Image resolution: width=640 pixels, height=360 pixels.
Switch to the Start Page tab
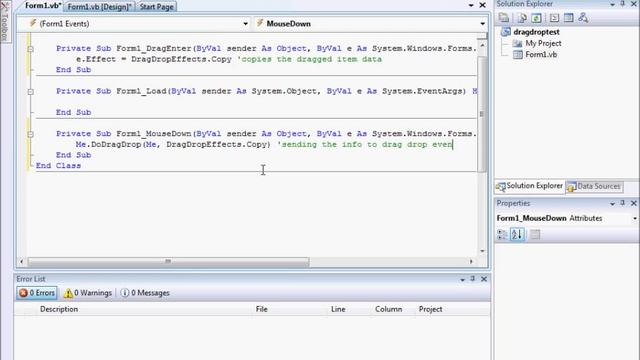click(156, 7)
